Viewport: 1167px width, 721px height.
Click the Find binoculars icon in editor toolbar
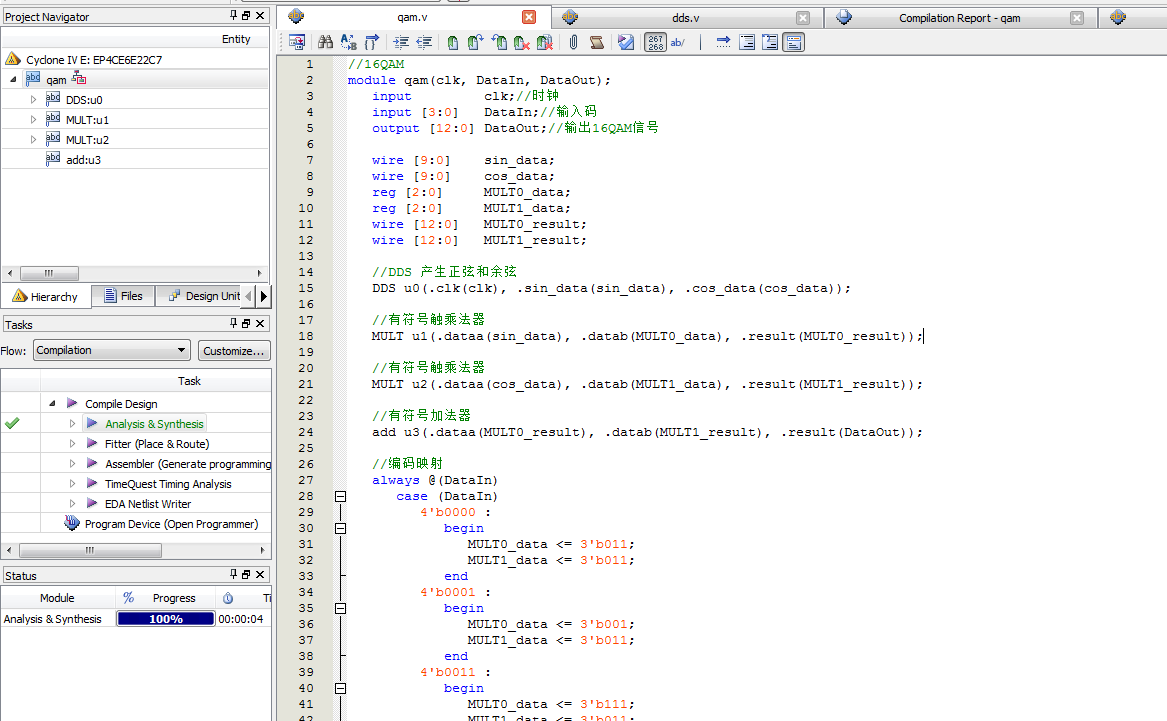[x=325, y=42]
